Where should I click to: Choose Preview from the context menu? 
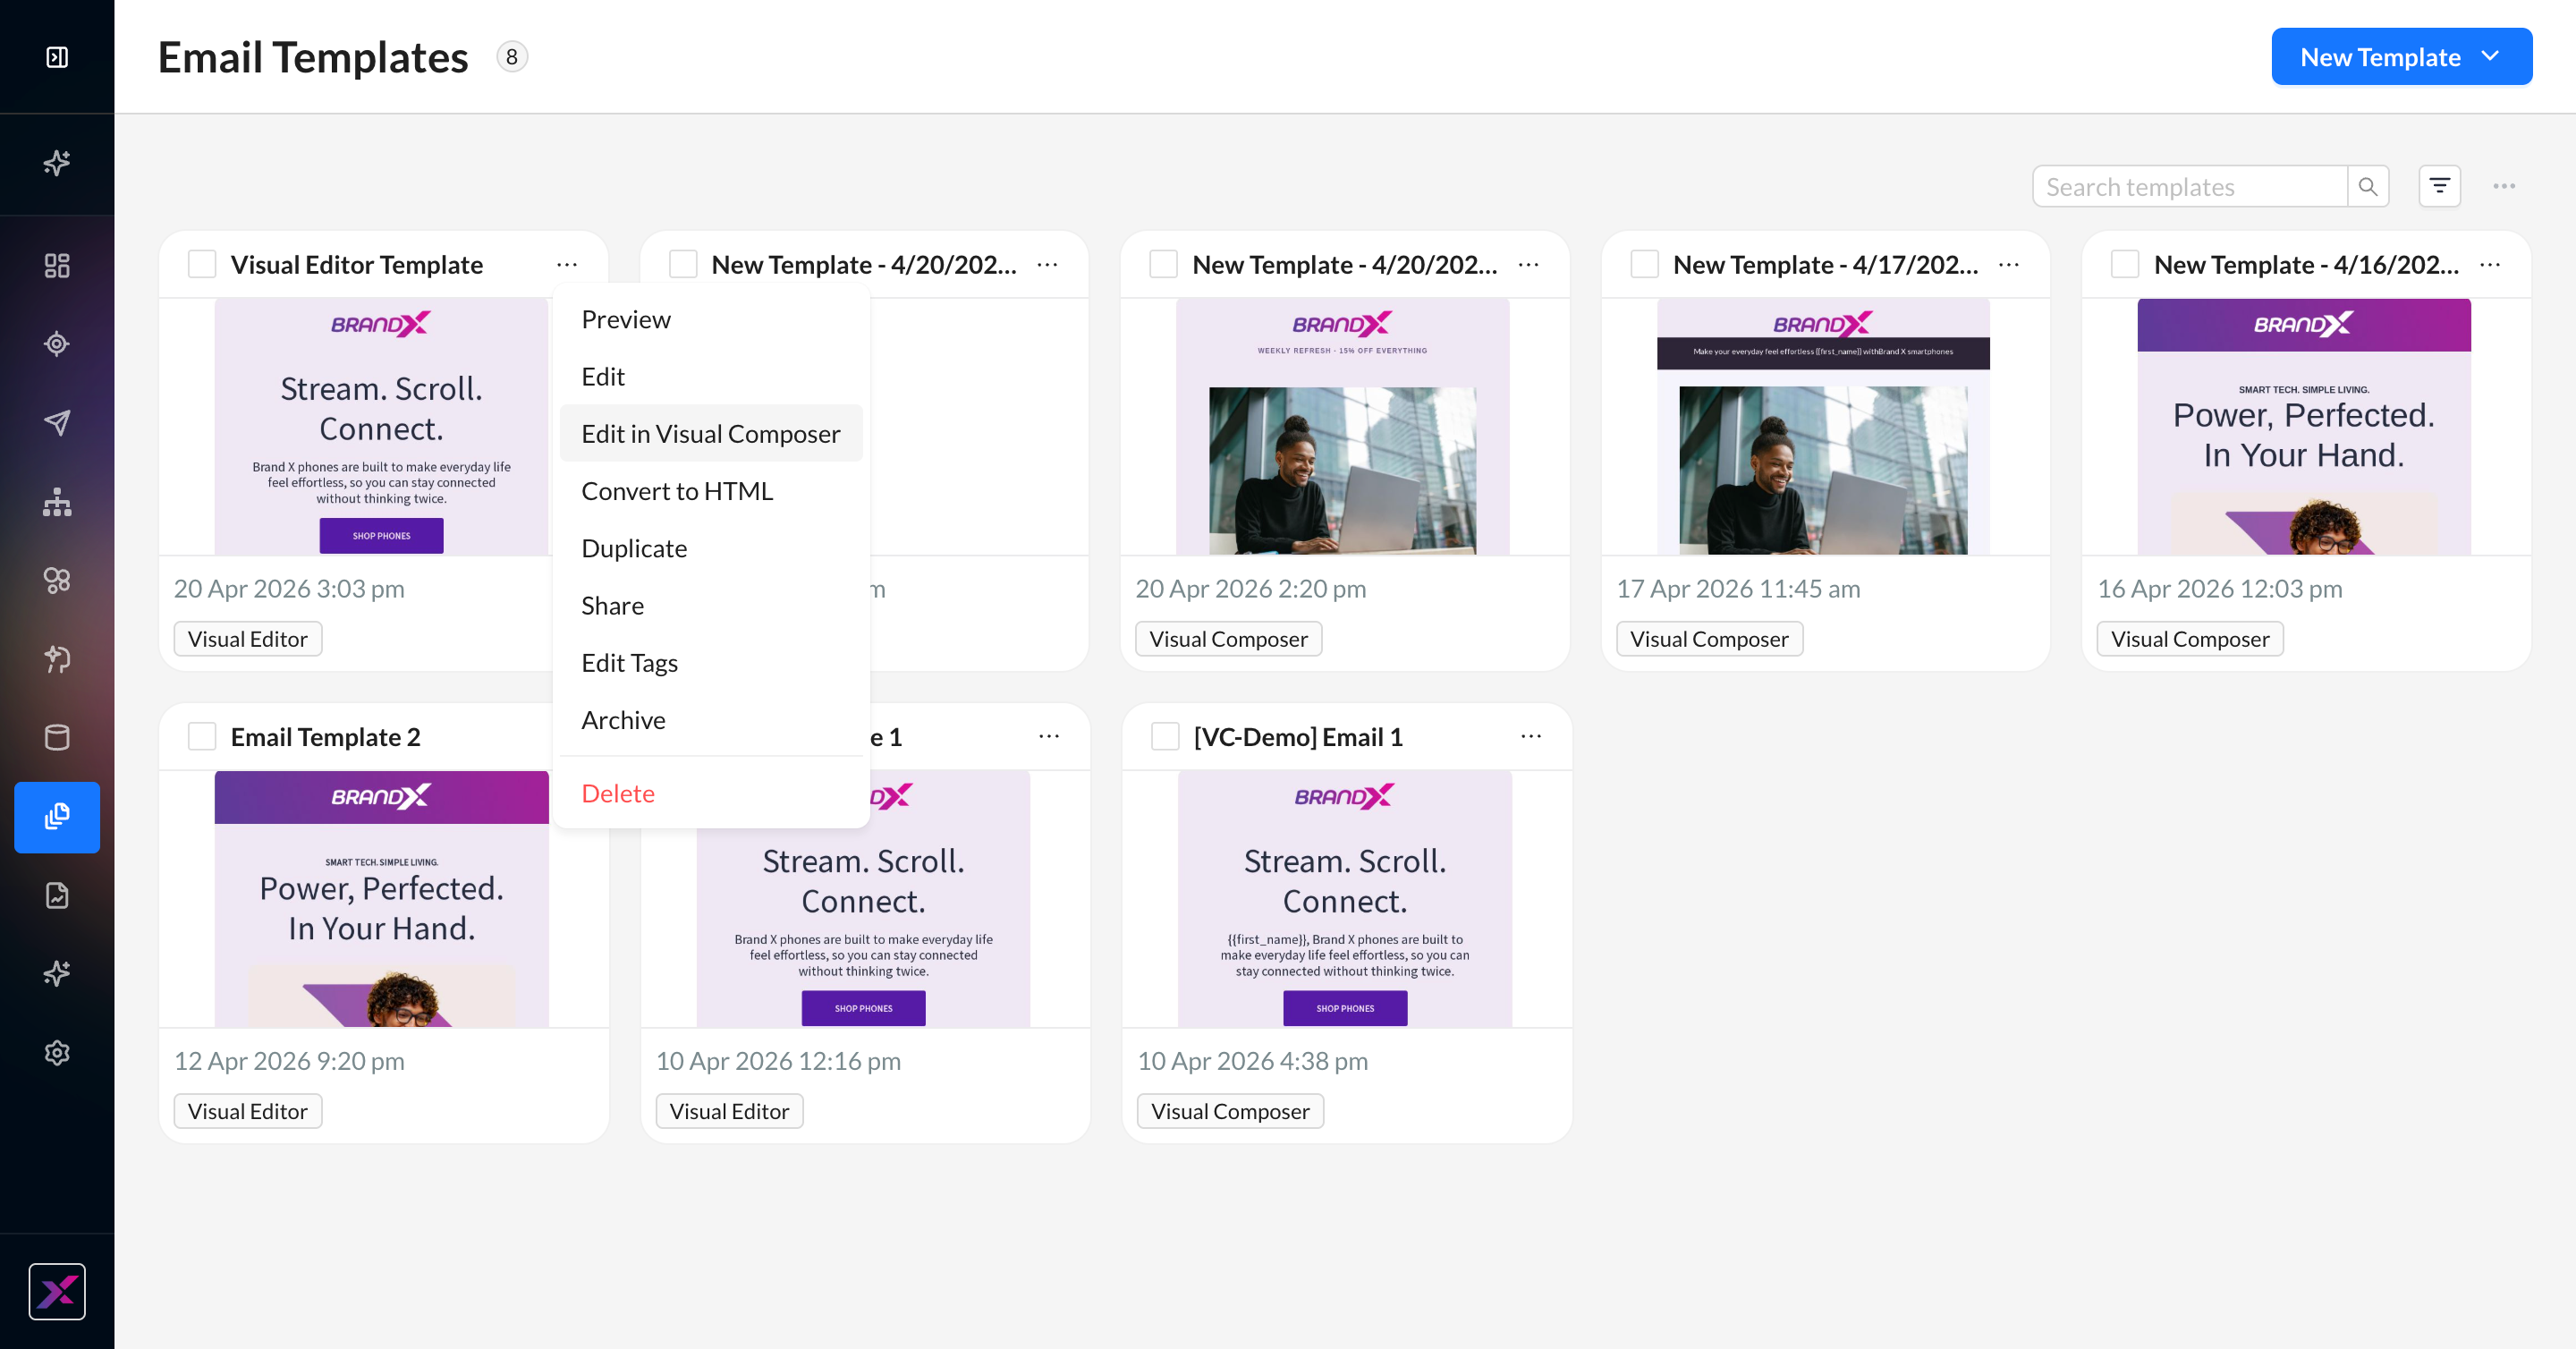[x=711, y=319]
